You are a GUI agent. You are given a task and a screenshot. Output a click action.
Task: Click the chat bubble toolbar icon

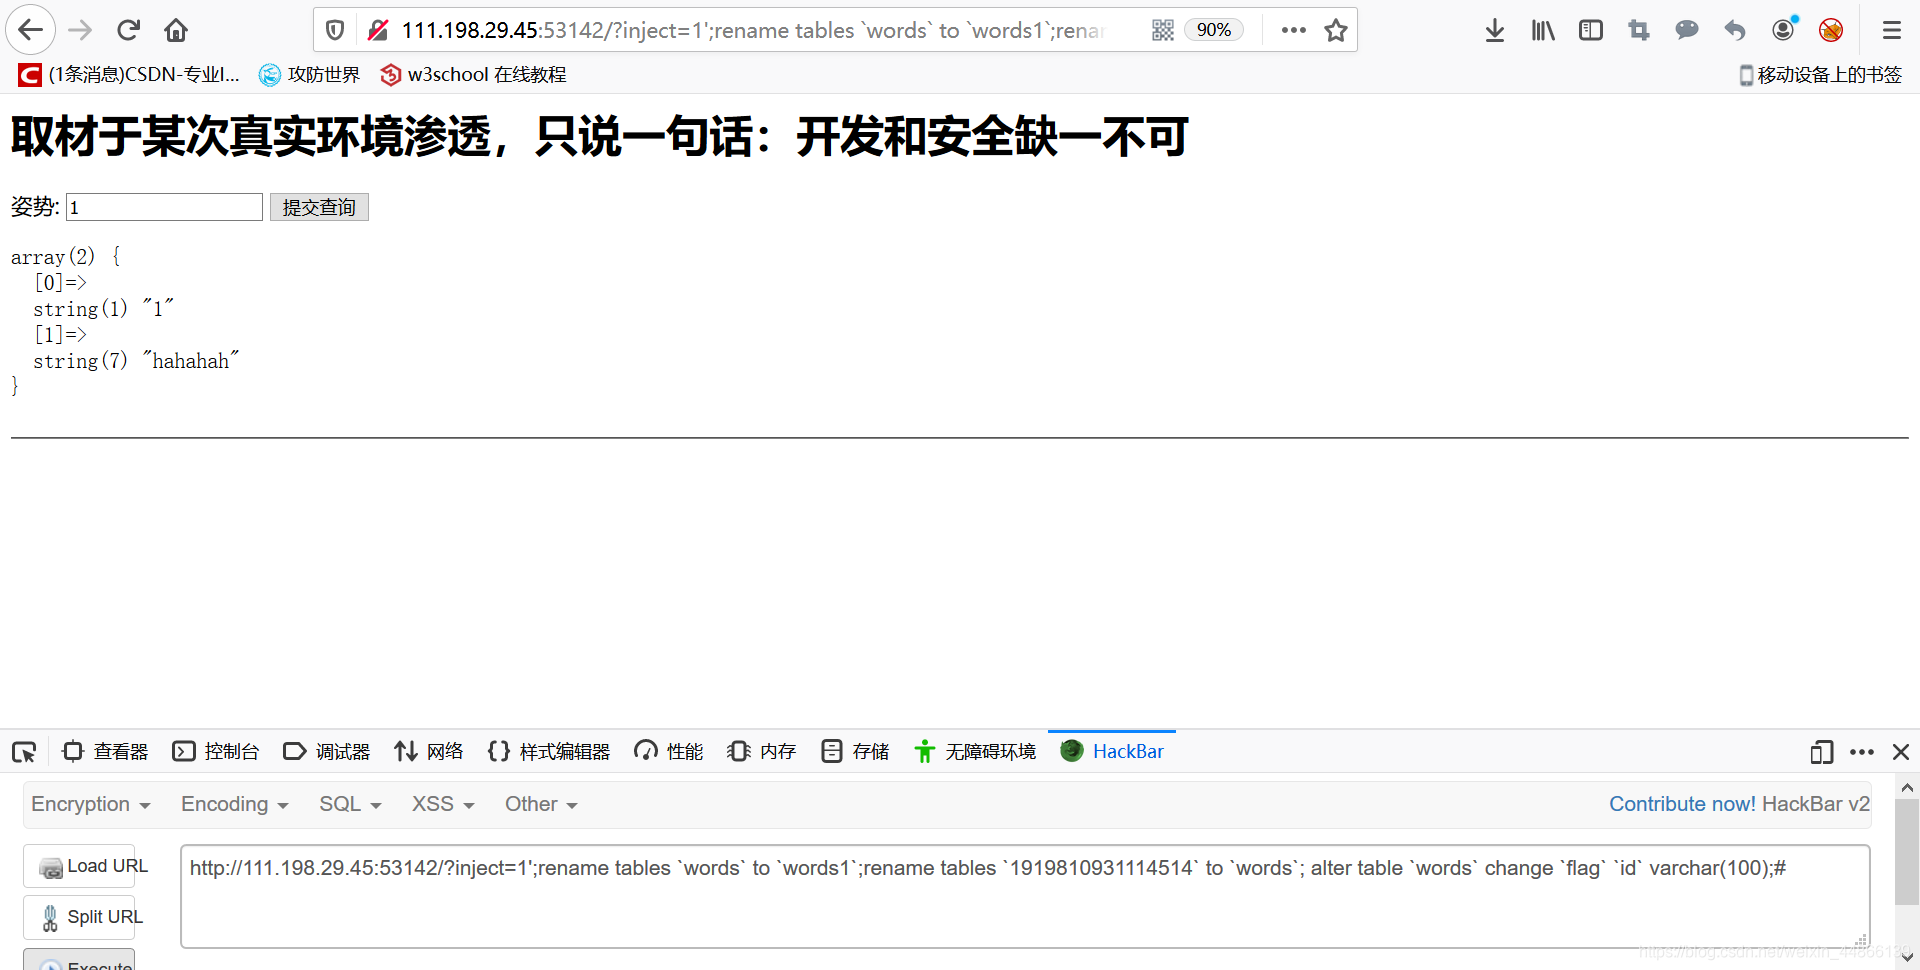[x=1687, y=30]
